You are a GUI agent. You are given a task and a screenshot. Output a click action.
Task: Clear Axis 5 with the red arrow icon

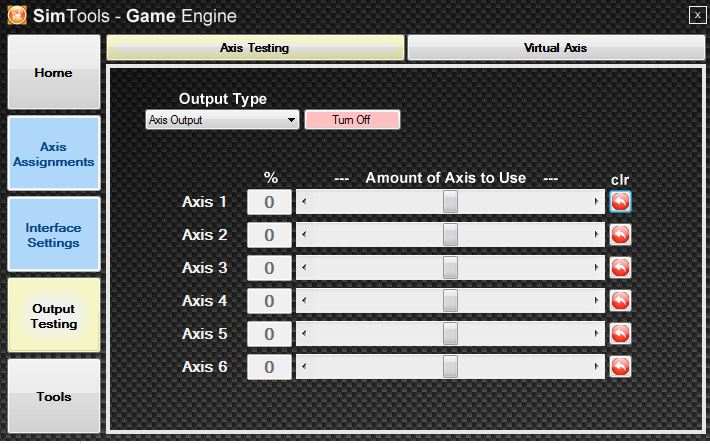point(620,334)
